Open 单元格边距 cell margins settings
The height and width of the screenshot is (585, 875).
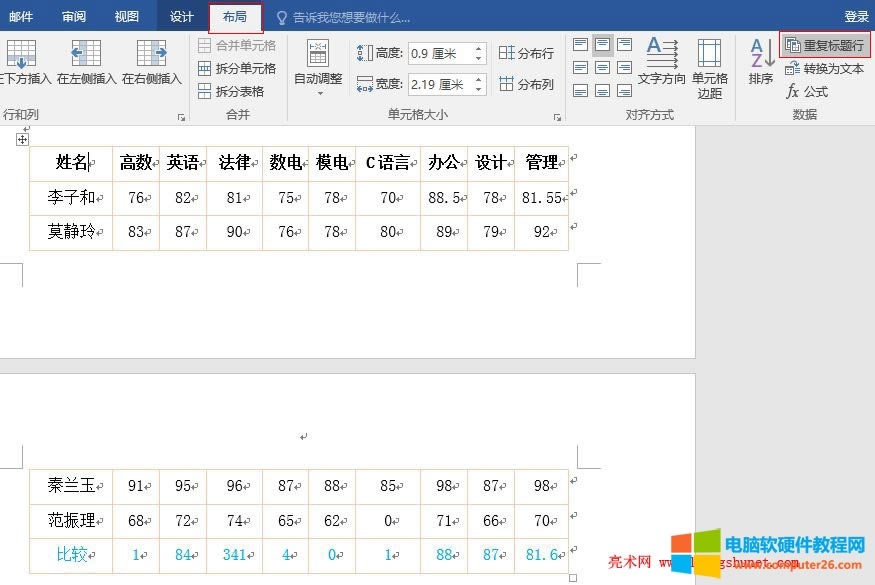click(712, 66)
